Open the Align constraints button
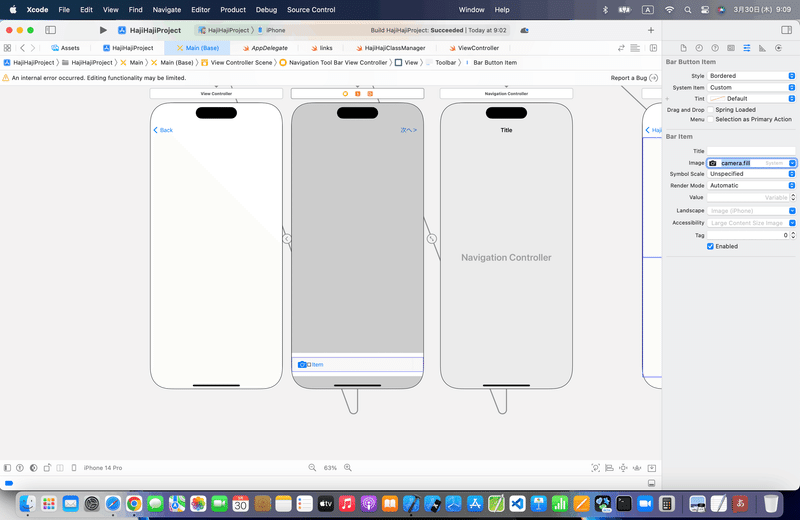Screen dimensions: 800x520 click(609, 467)
